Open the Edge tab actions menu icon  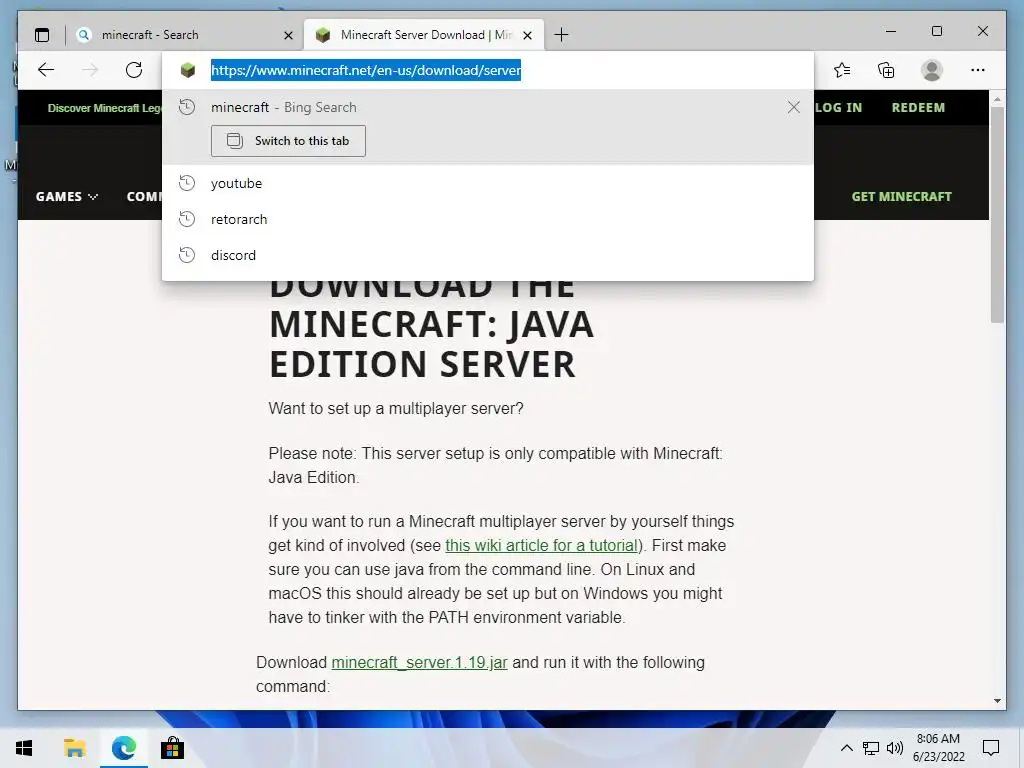[x=42, y=35]
